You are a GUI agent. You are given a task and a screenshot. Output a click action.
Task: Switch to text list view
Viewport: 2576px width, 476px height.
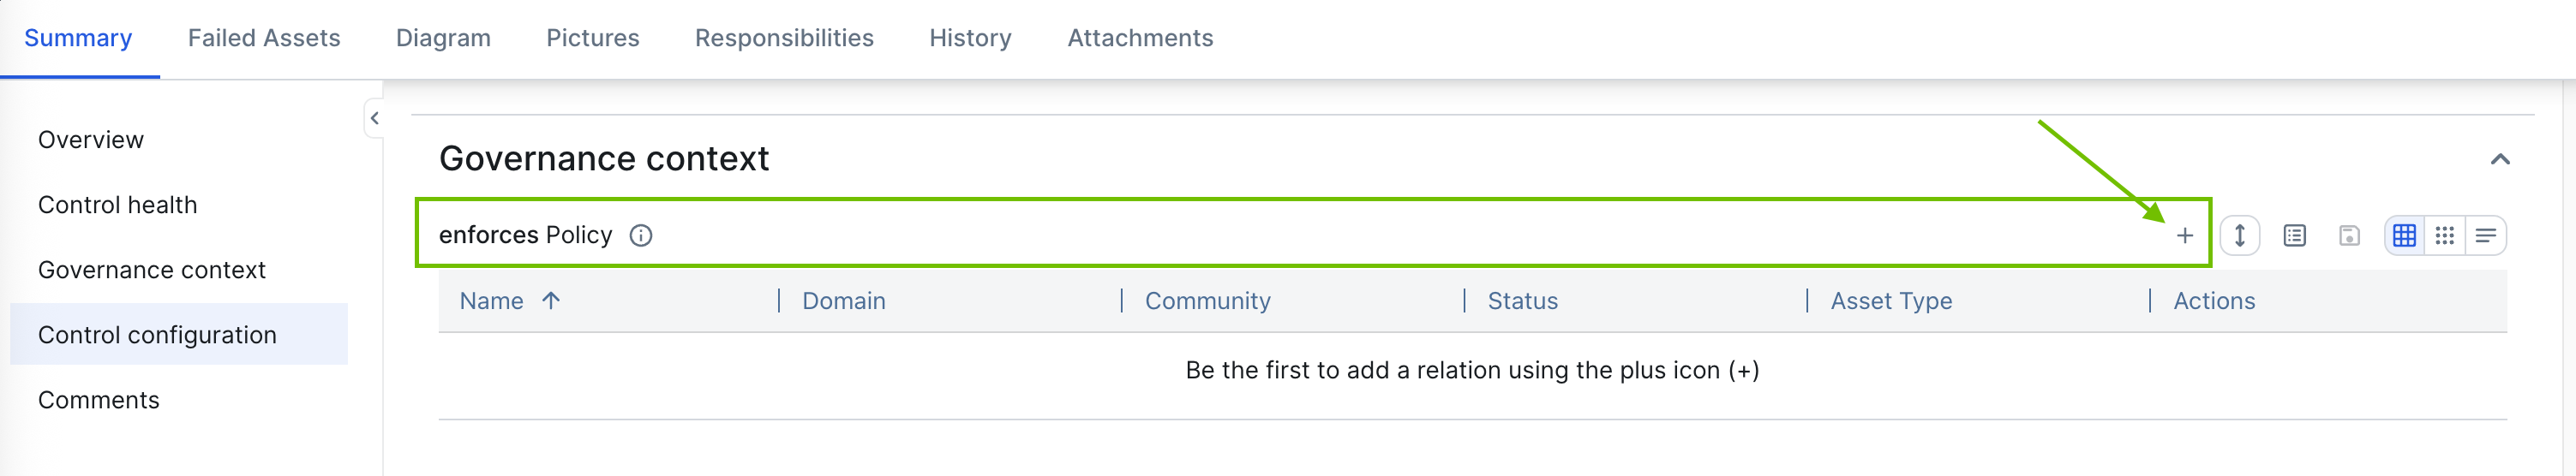pos(2486,236)
